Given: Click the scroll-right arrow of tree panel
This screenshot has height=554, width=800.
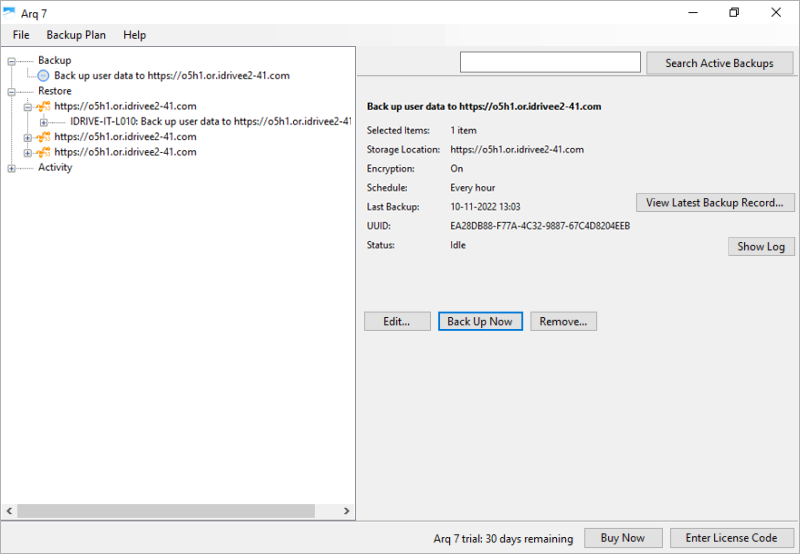Looking at the screenshot, I should pyautogui.click(x=346, y=511).
